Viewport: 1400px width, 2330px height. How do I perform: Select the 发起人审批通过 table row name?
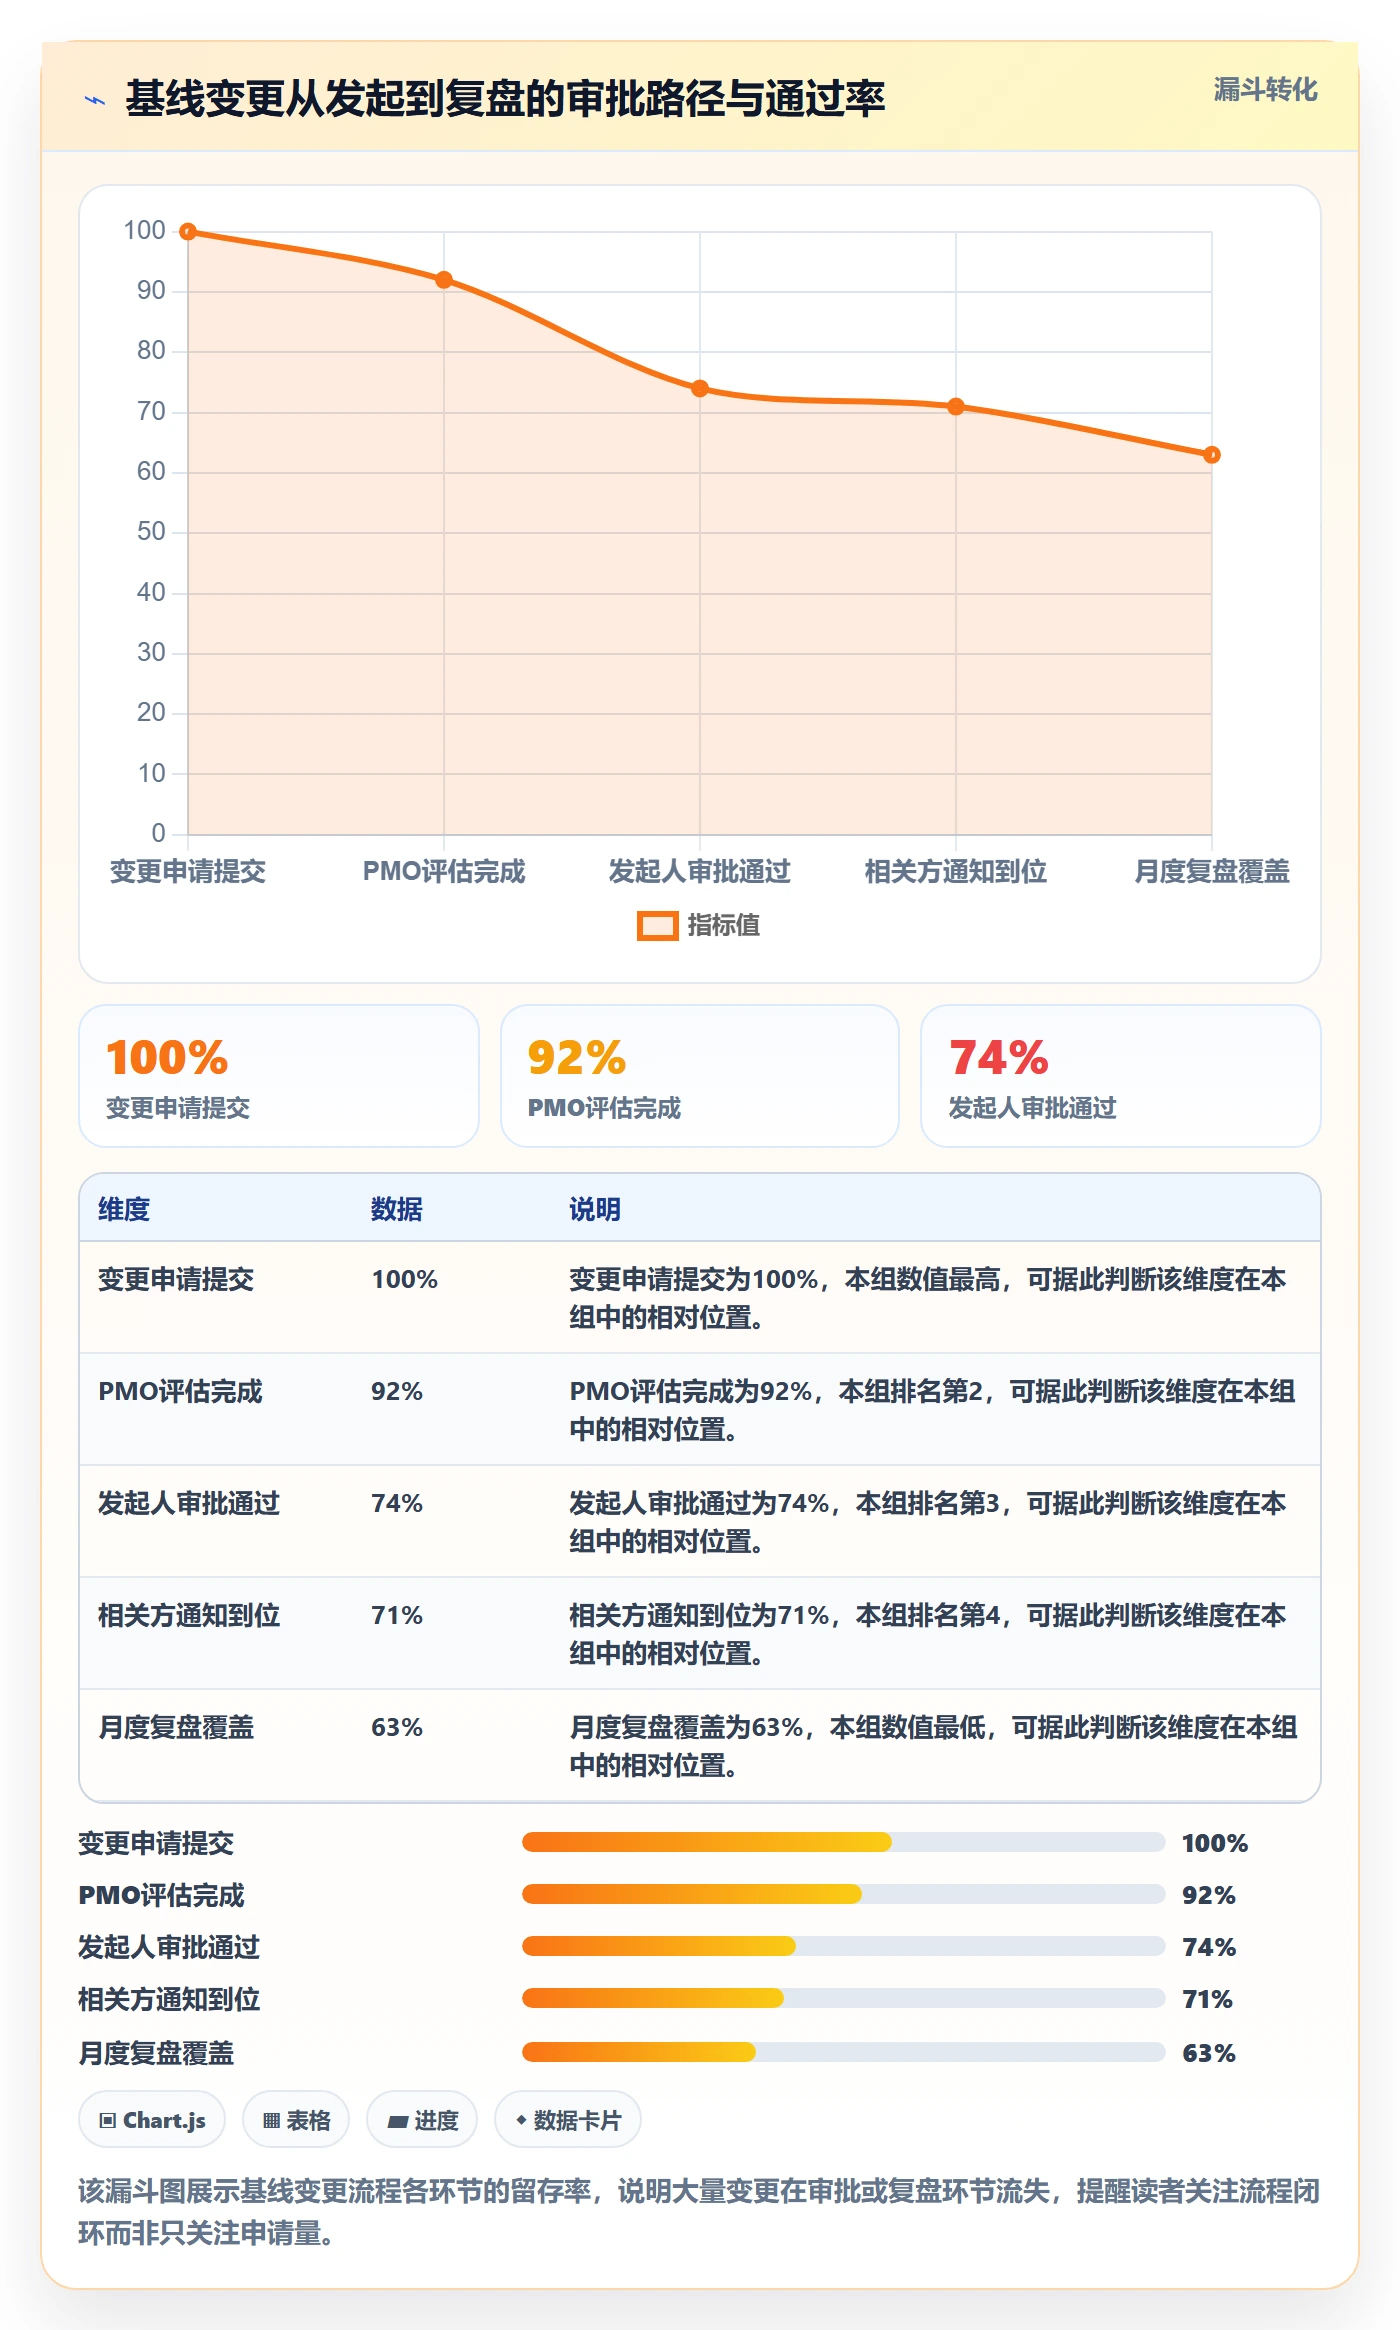[189, 1503]
